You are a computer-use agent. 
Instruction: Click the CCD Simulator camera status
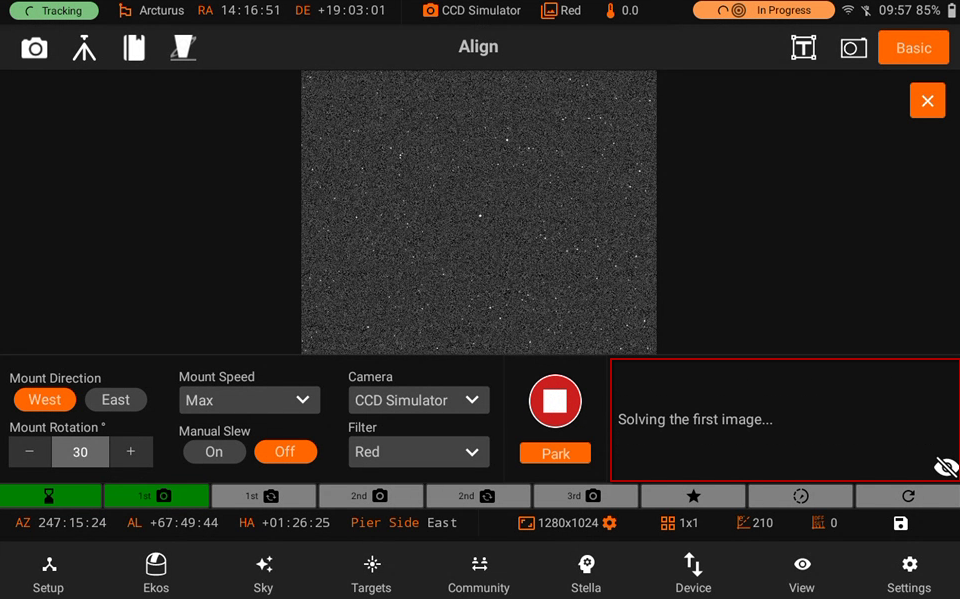click(x=471, y=10)
